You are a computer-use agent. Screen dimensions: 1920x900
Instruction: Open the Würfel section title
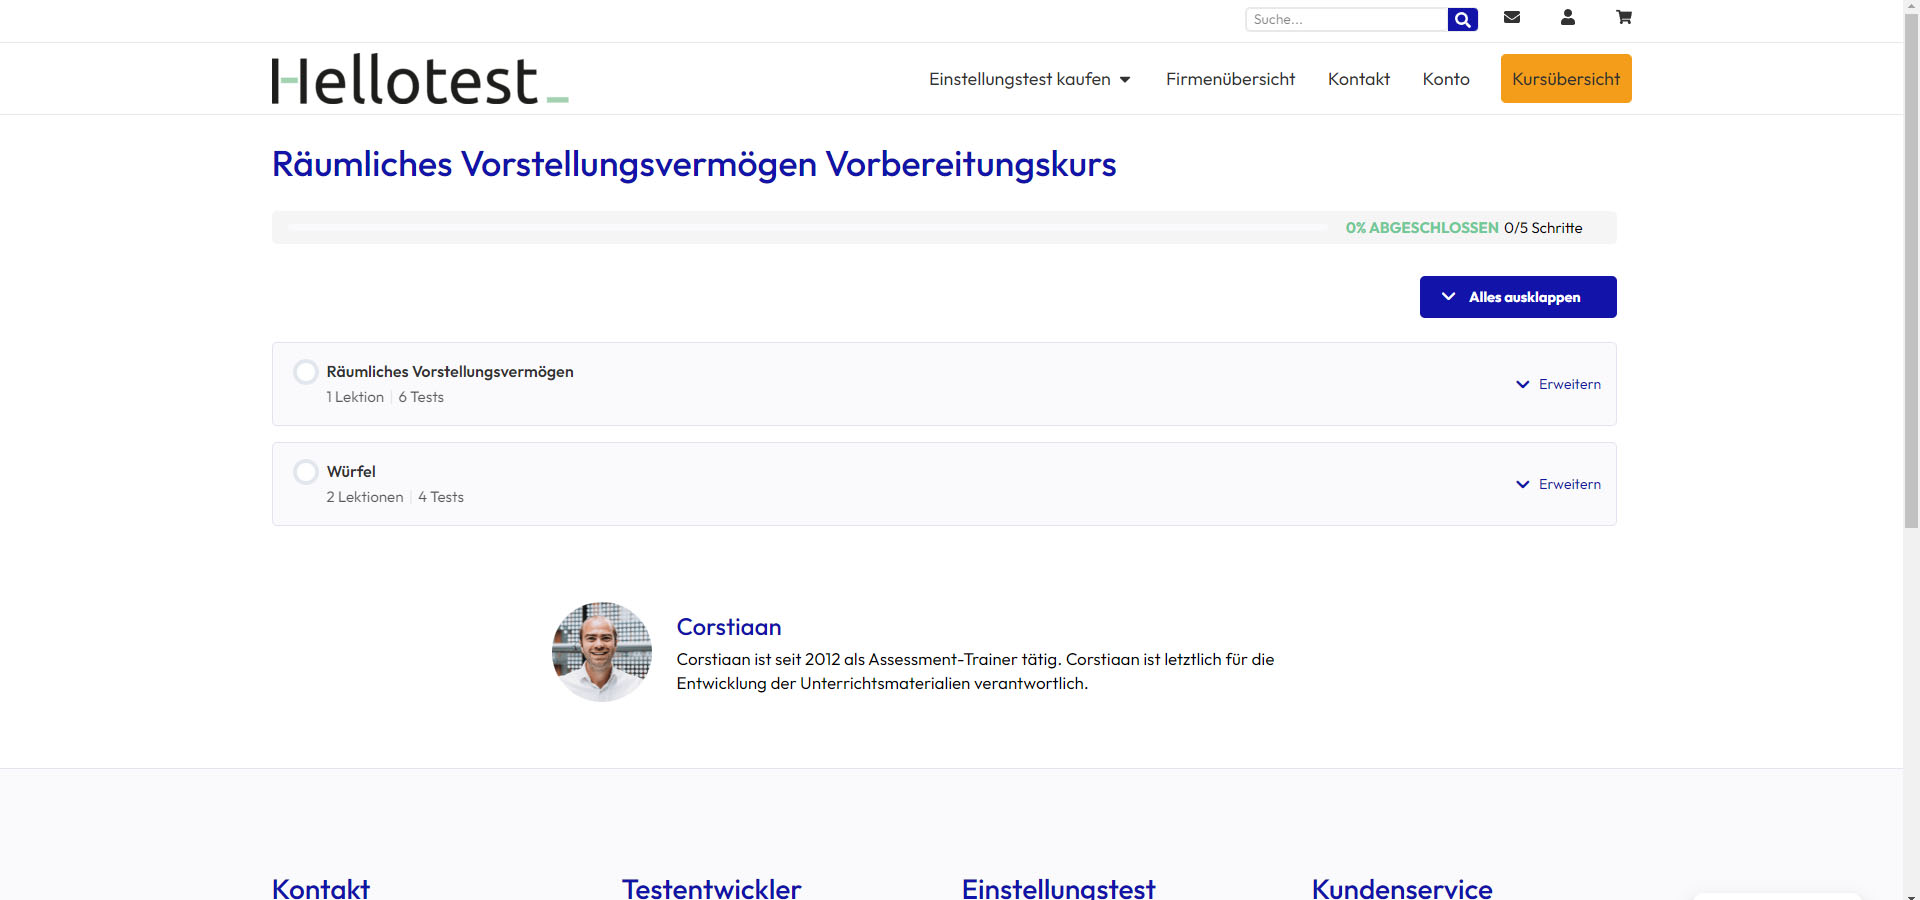click(351, 472)
